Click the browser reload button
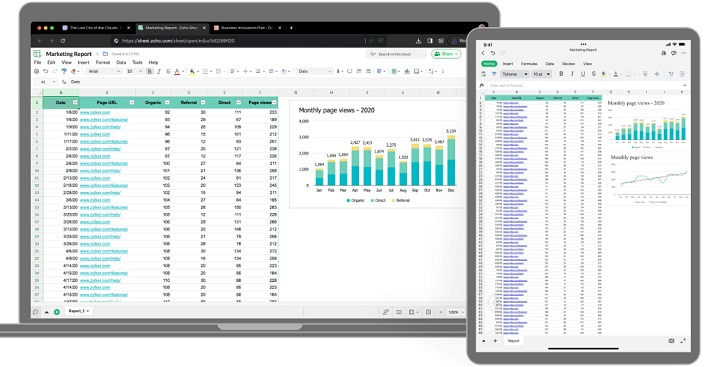 63,40
